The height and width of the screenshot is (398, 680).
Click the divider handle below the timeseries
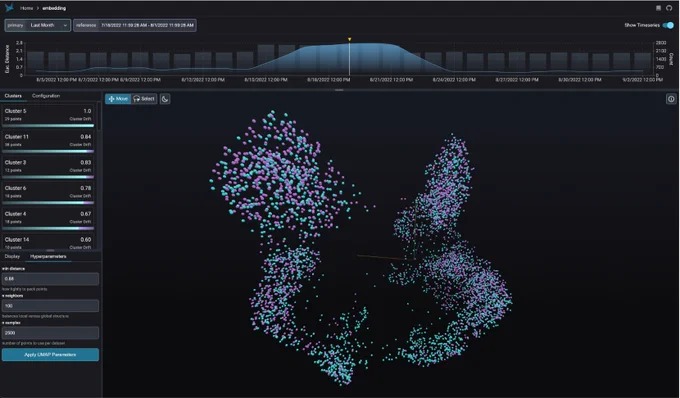pos(339,90)
